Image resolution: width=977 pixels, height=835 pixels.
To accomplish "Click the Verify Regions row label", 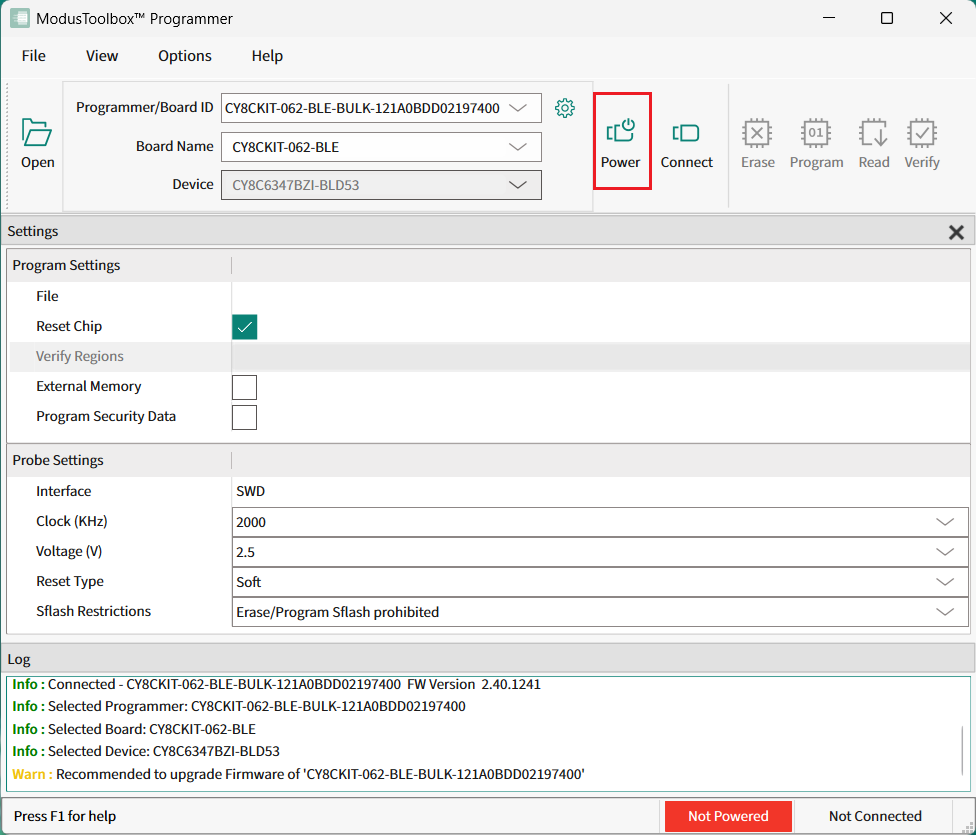I will coord(80,356).
